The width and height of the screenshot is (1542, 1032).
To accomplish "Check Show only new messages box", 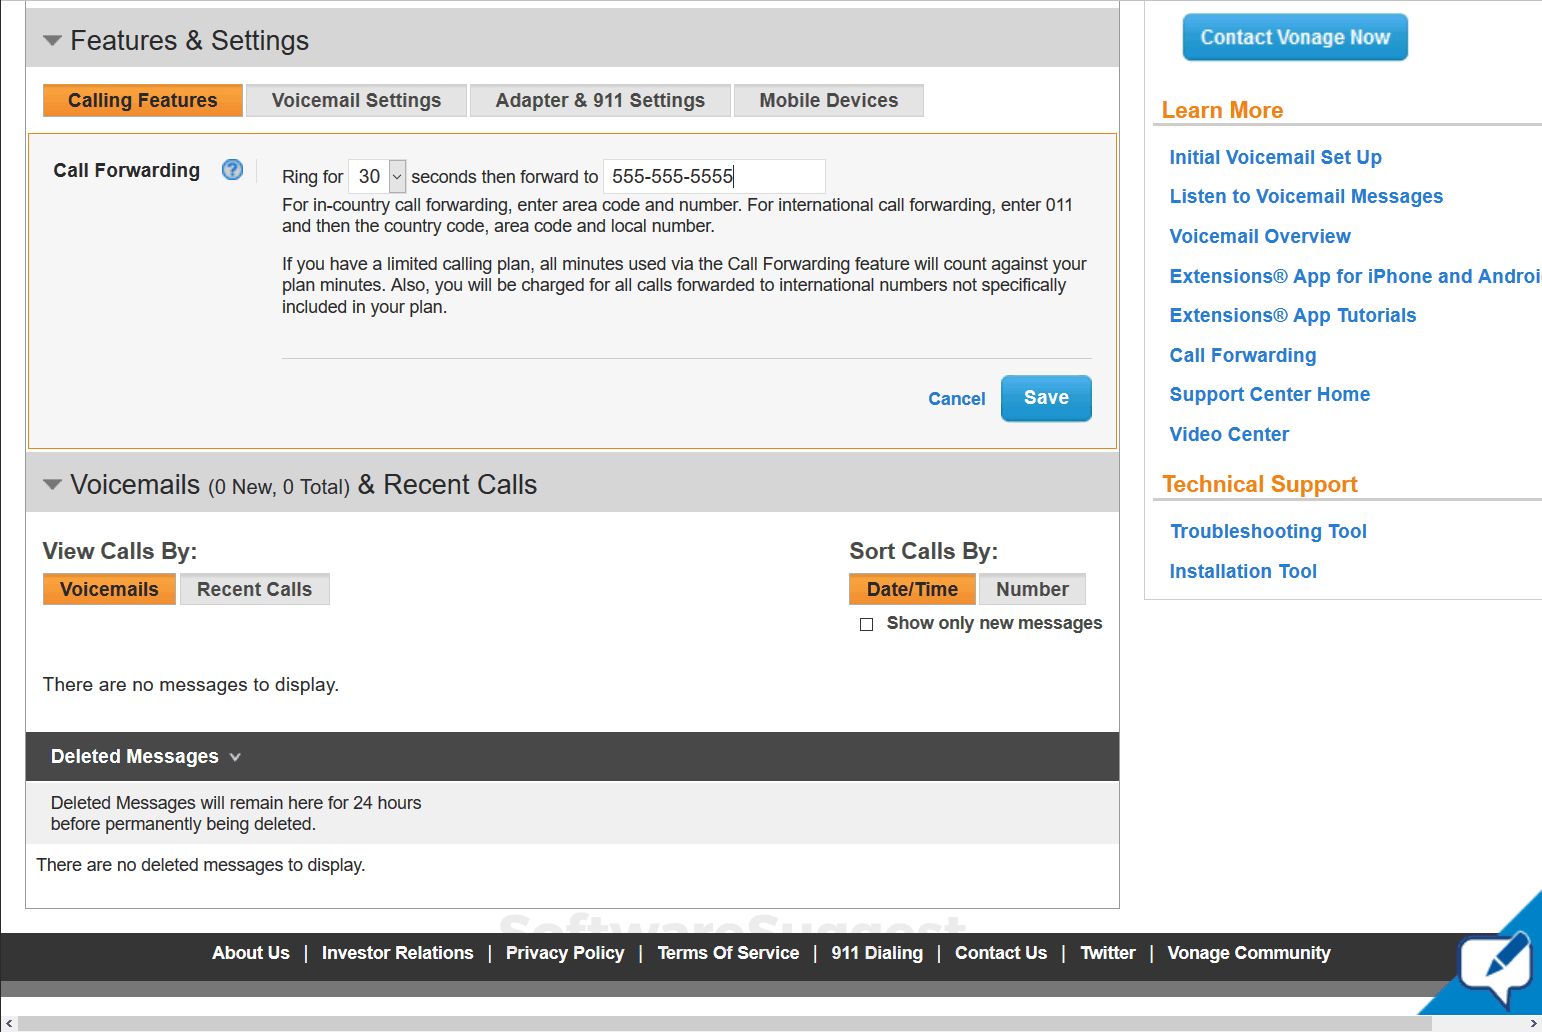I will (x=867, y=624).
